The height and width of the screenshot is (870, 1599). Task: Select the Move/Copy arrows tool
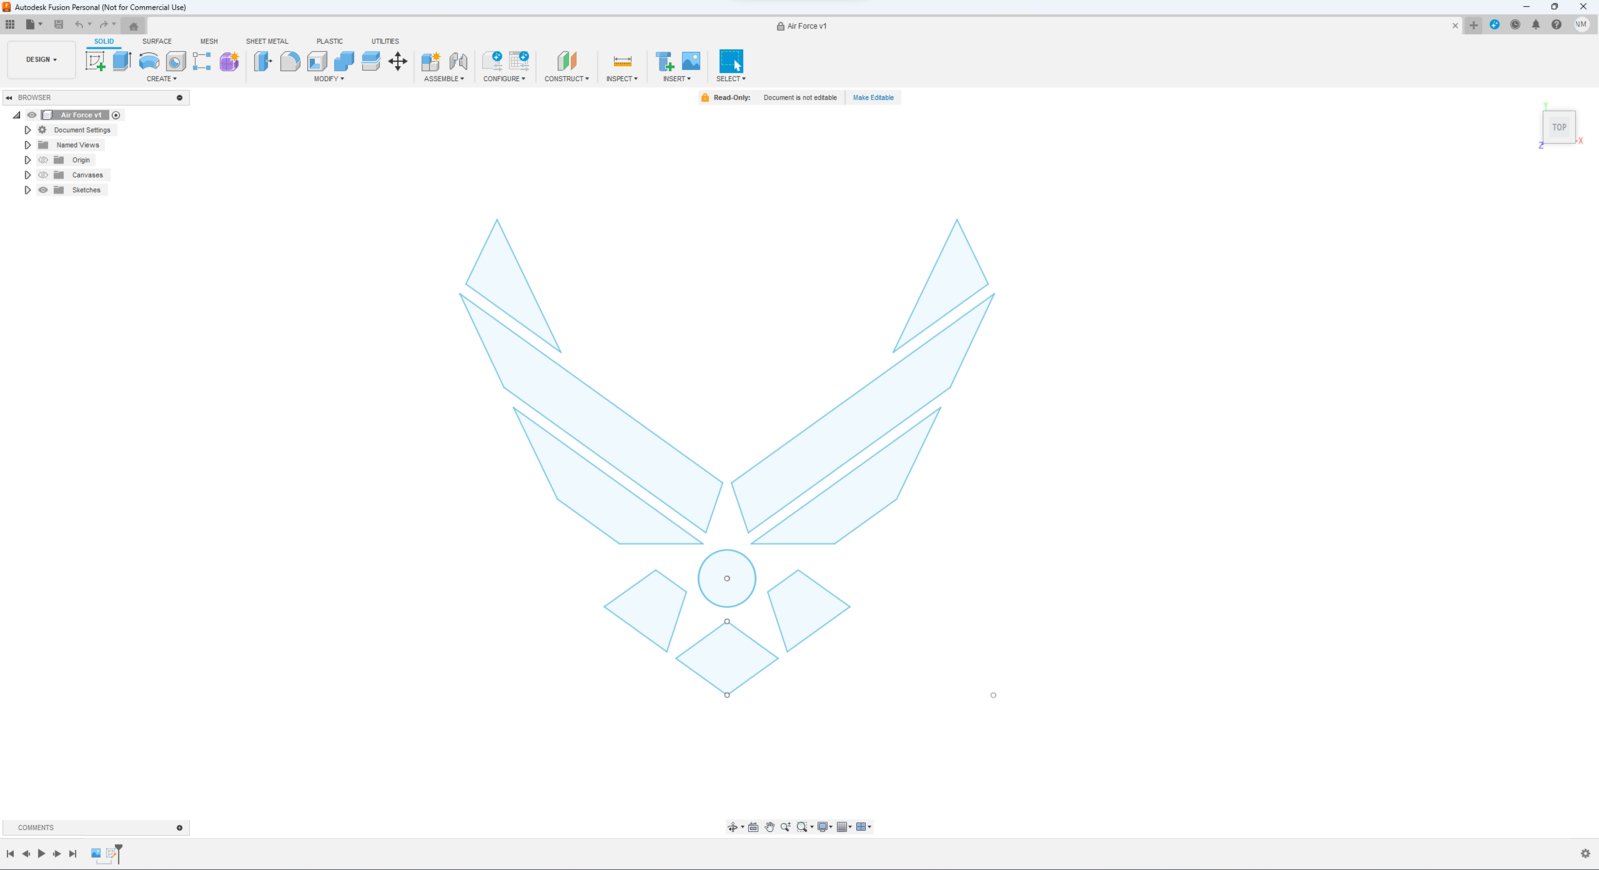398,61
